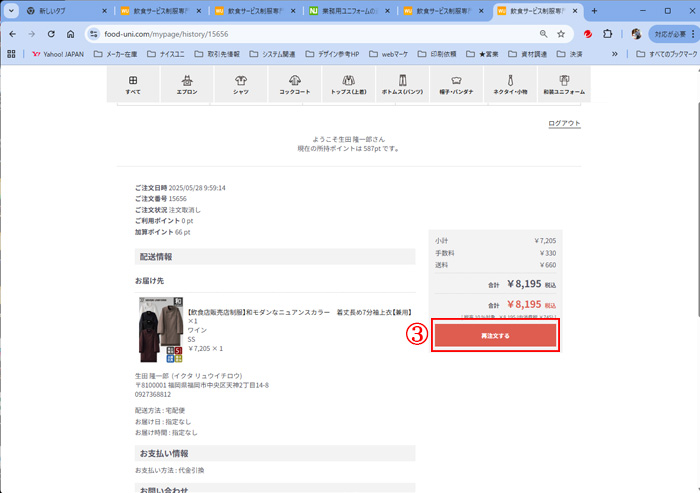The image size is (700, 493).
Task: View site information icon in address bar
Action: (93, 34)
